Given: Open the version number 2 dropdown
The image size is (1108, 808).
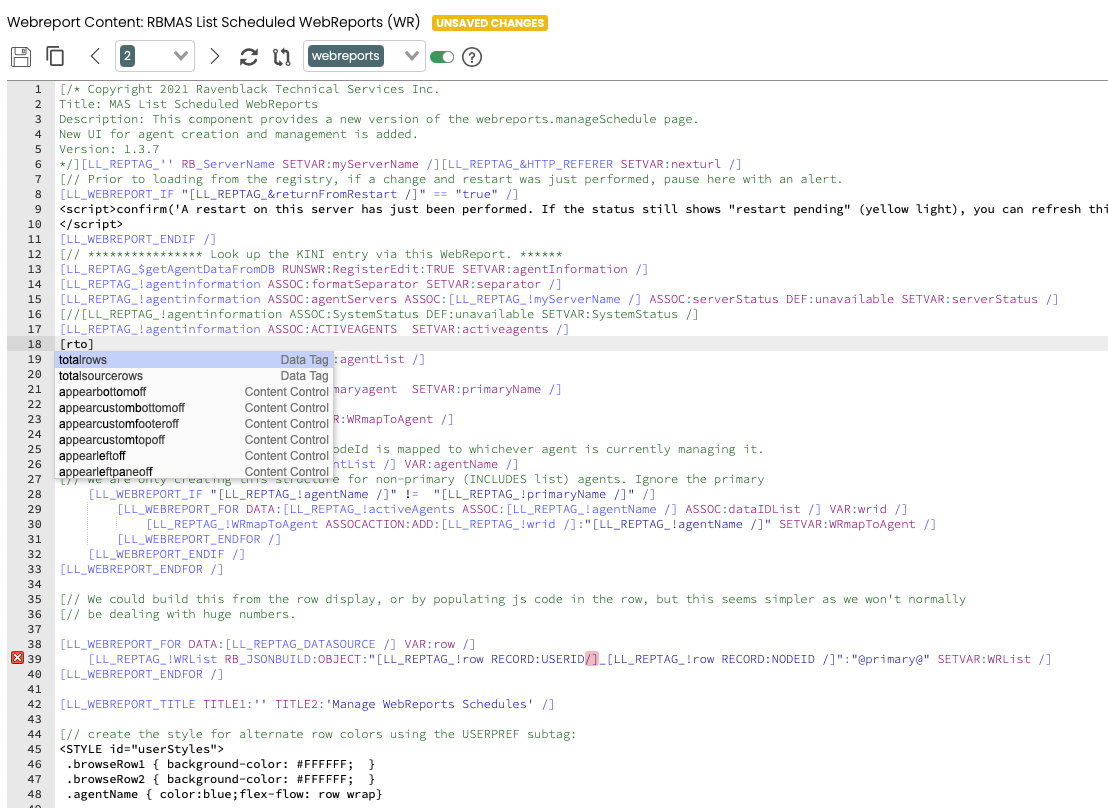Looking at the screenshot, I should (x=155, y=56).
